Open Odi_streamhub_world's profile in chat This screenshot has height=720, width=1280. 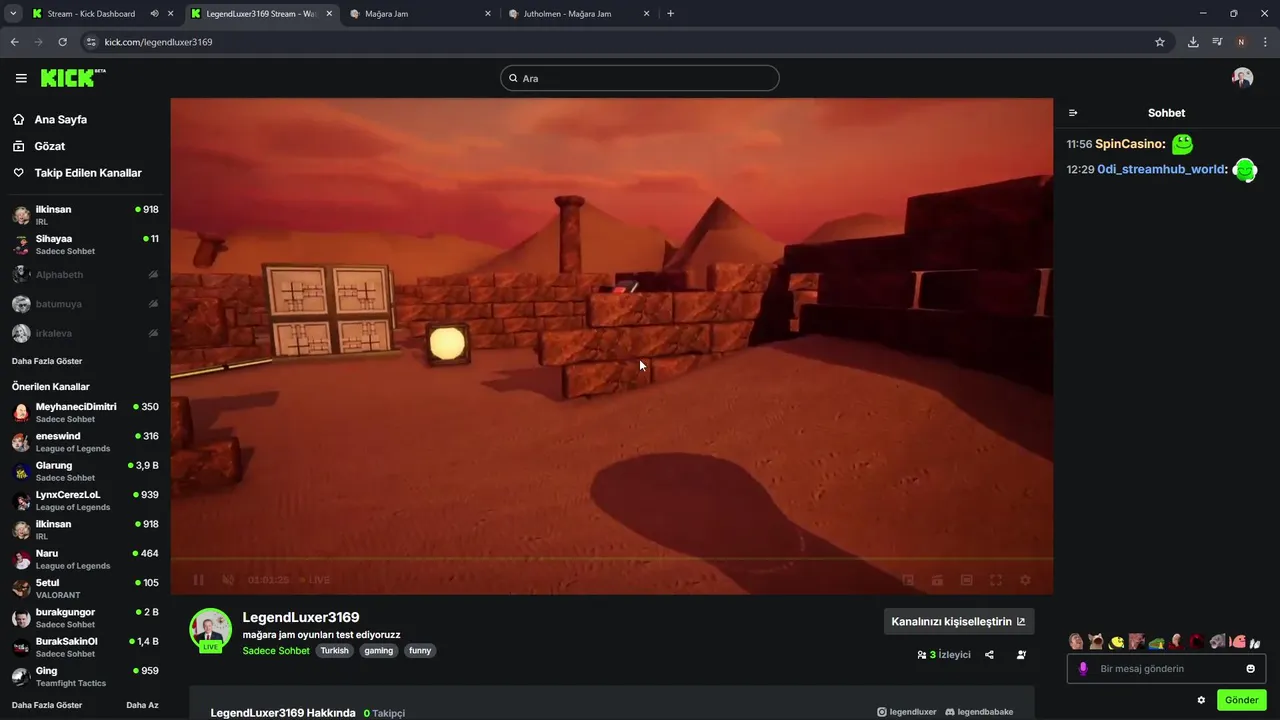coord(1160,169)
